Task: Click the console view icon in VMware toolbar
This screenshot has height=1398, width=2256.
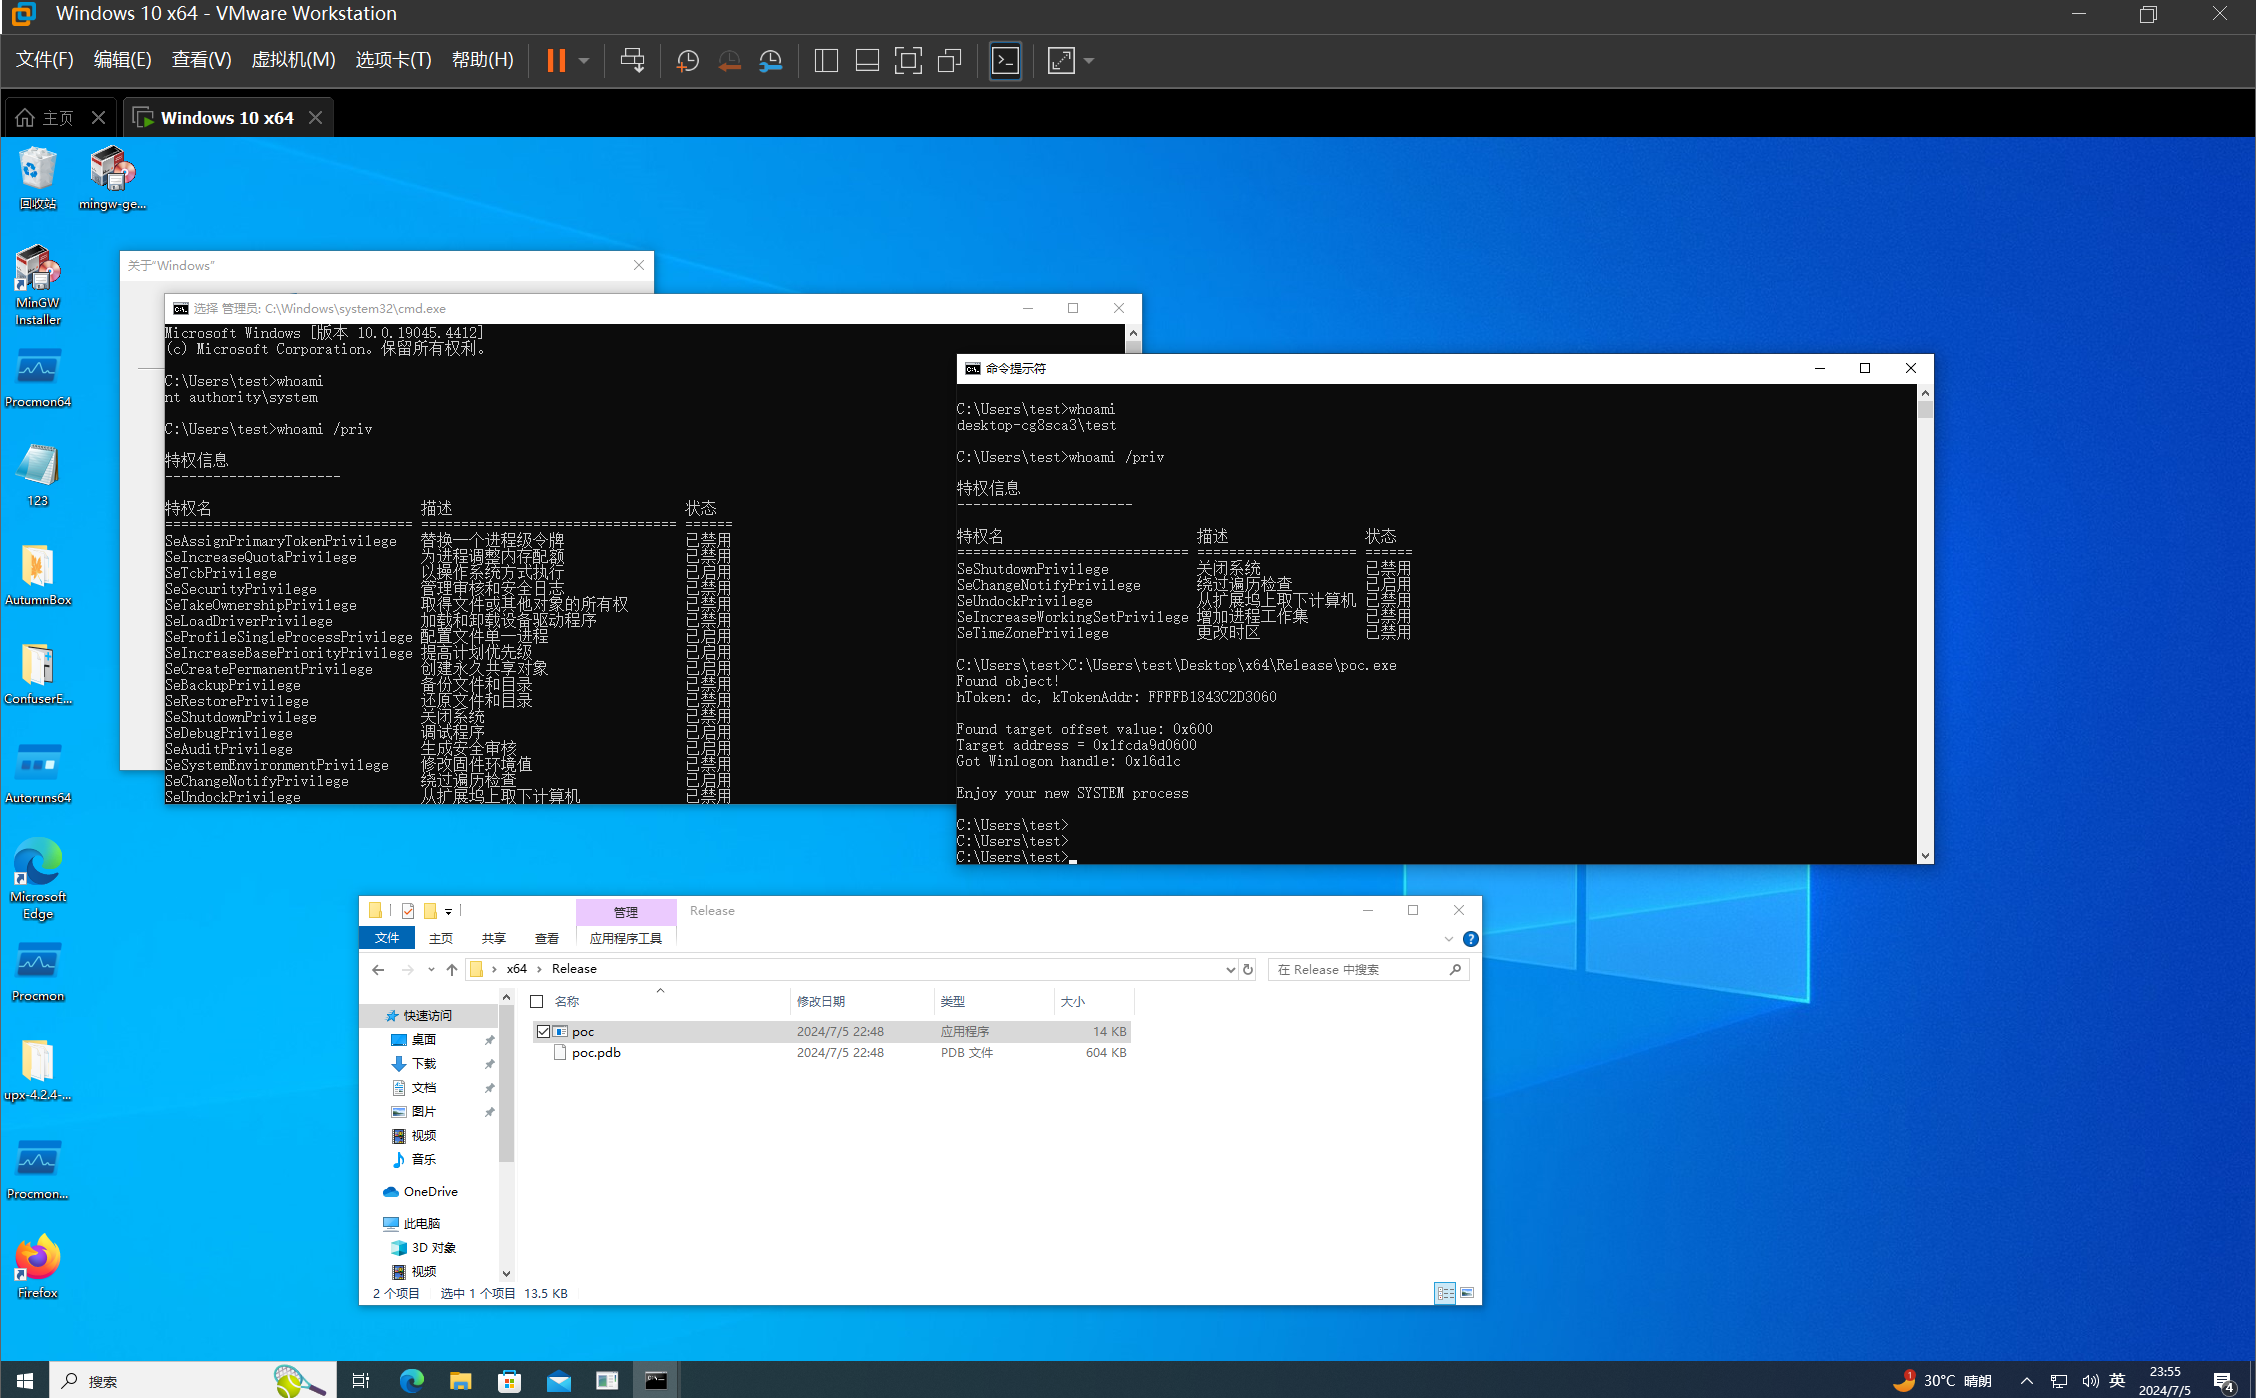Action: click(1005, 61)
